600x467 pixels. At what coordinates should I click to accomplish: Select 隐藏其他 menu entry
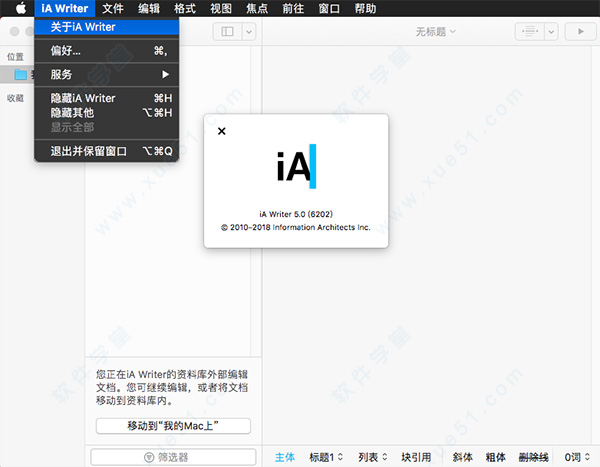tap(106, 113)
